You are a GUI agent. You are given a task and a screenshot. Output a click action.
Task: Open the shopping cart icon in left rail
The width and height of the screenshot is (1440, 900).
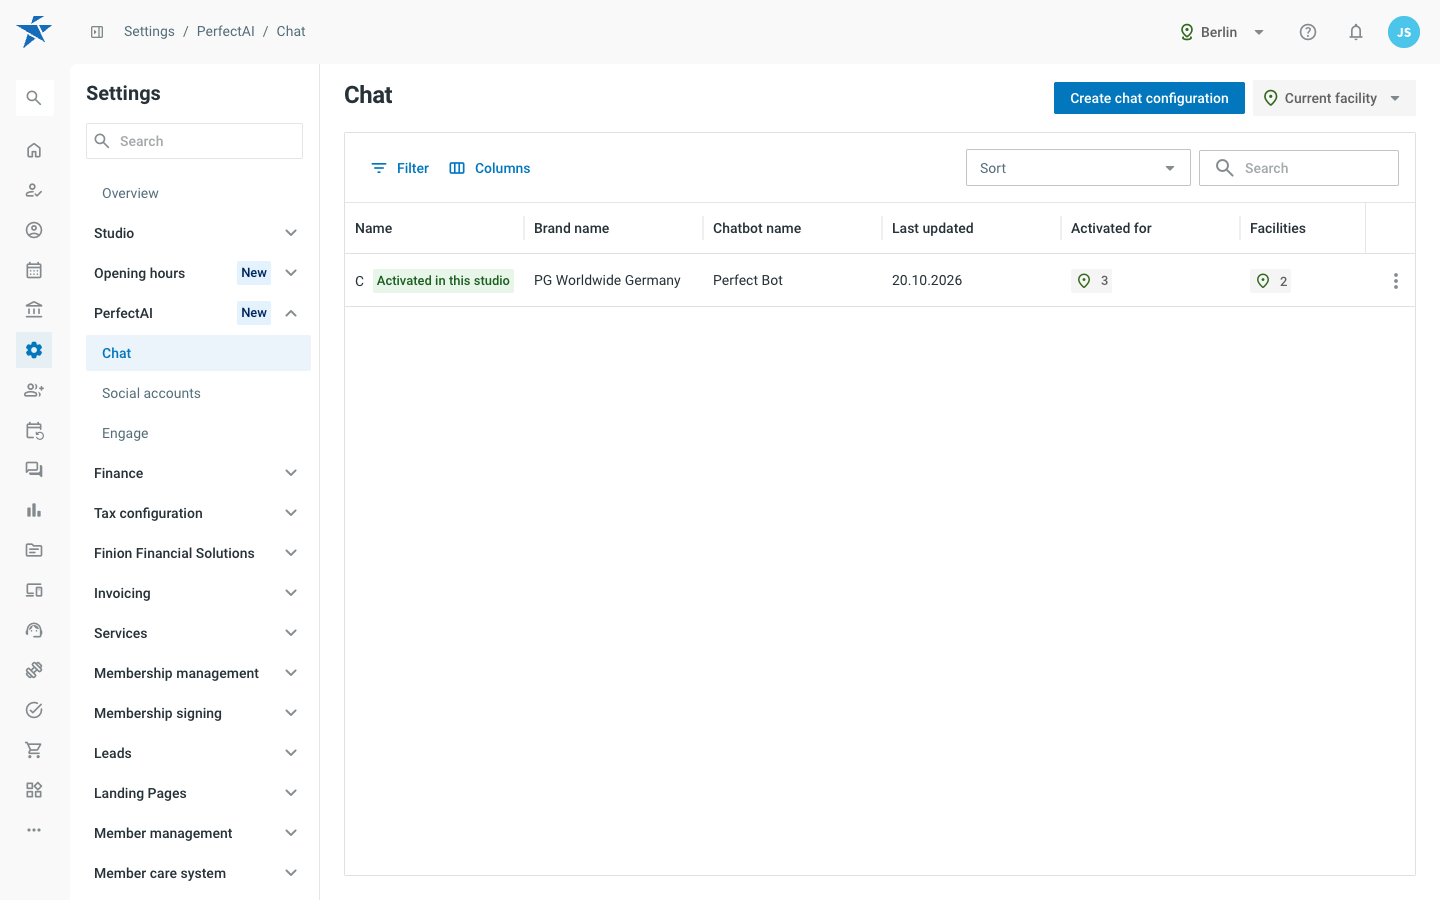click(34, 750)
